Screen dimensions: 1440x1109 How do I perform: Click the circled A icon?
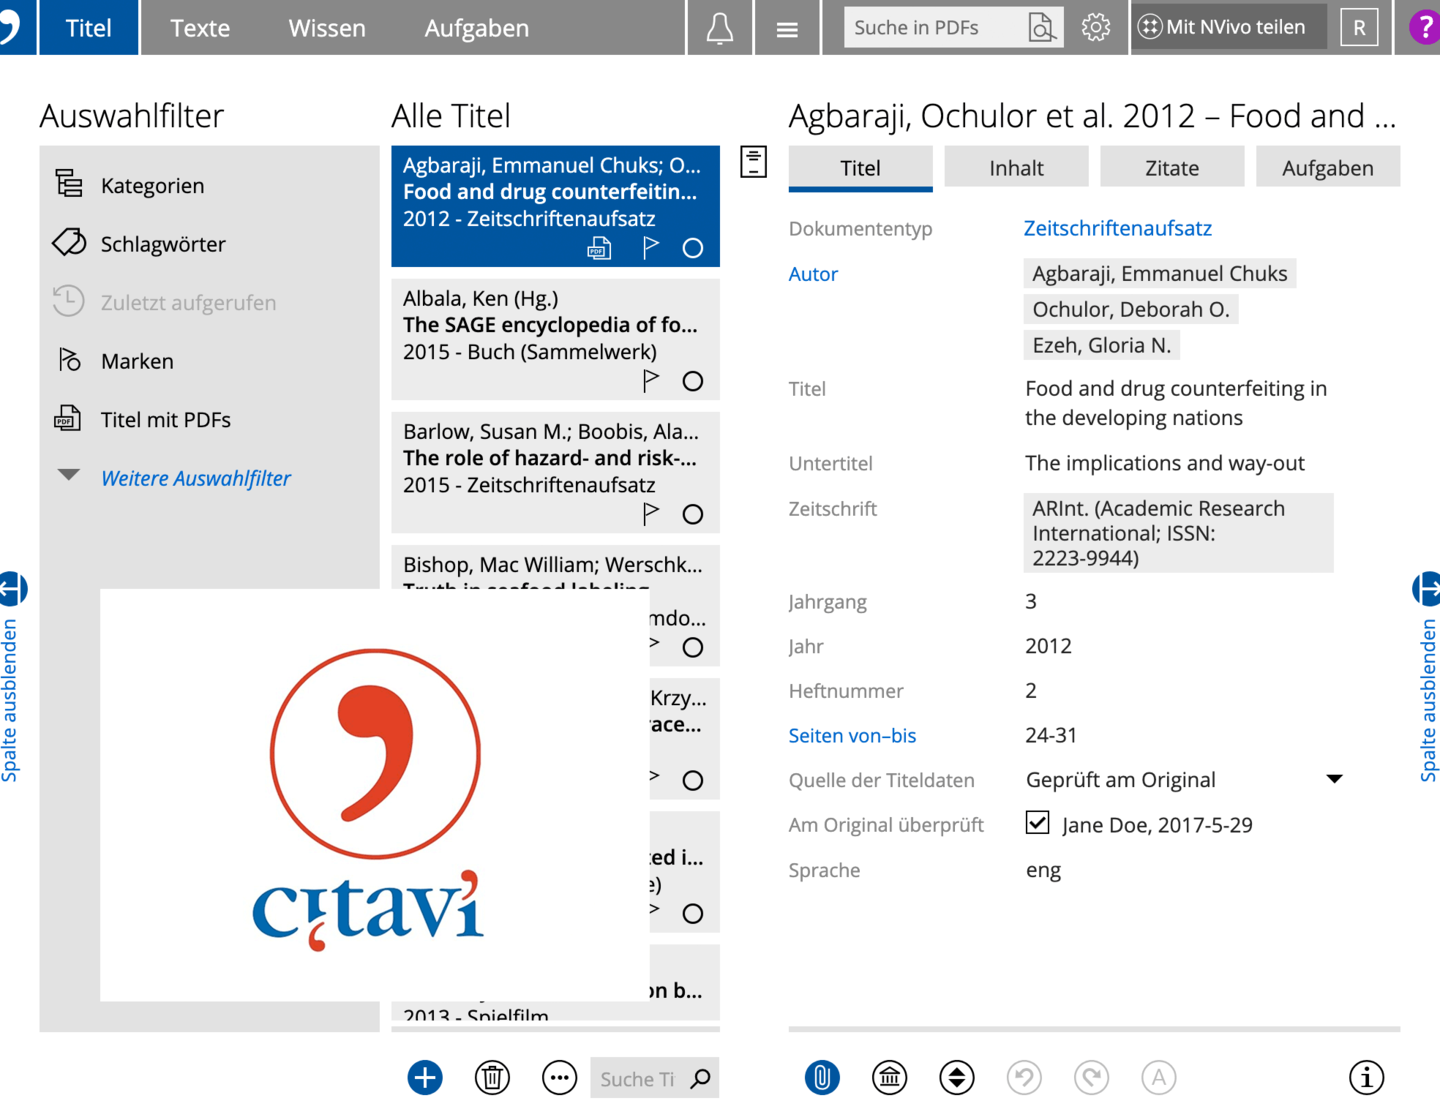[x=1158, y=1077]
